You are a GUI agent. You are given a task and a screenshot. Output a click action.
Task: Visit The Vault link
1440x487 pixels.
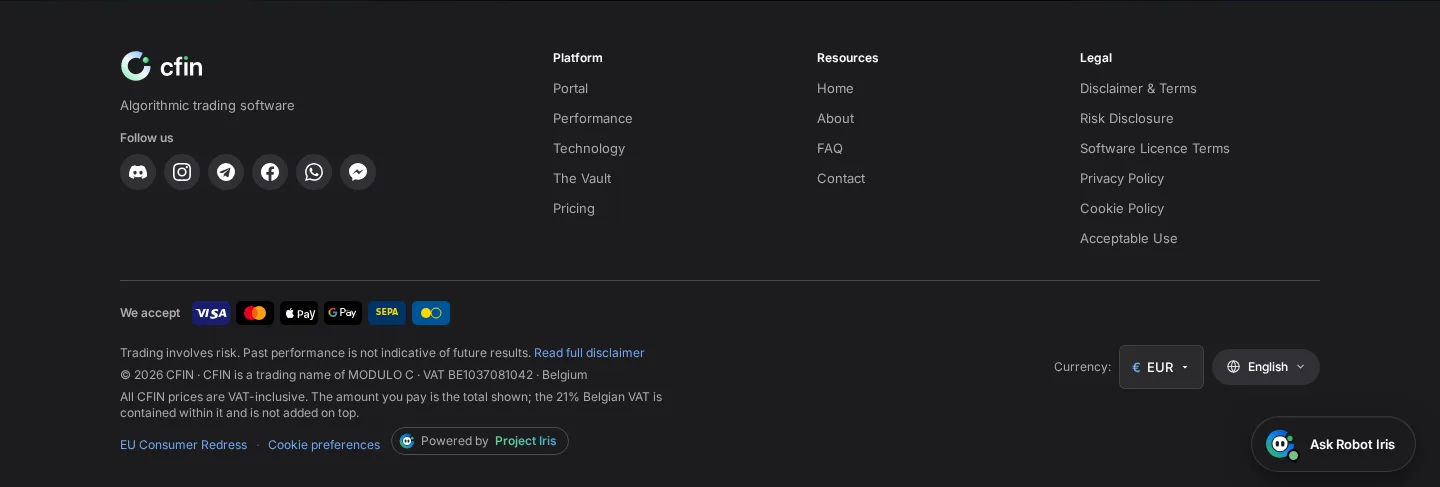(x=582, y=178)
